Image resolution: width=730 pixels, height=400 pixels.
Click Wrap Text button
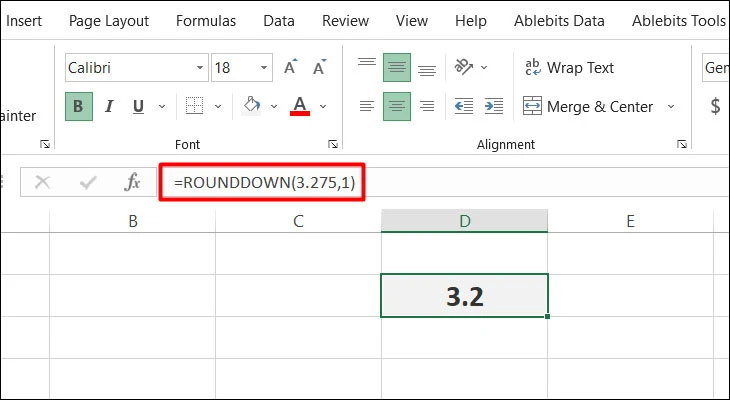coord(569,68)
